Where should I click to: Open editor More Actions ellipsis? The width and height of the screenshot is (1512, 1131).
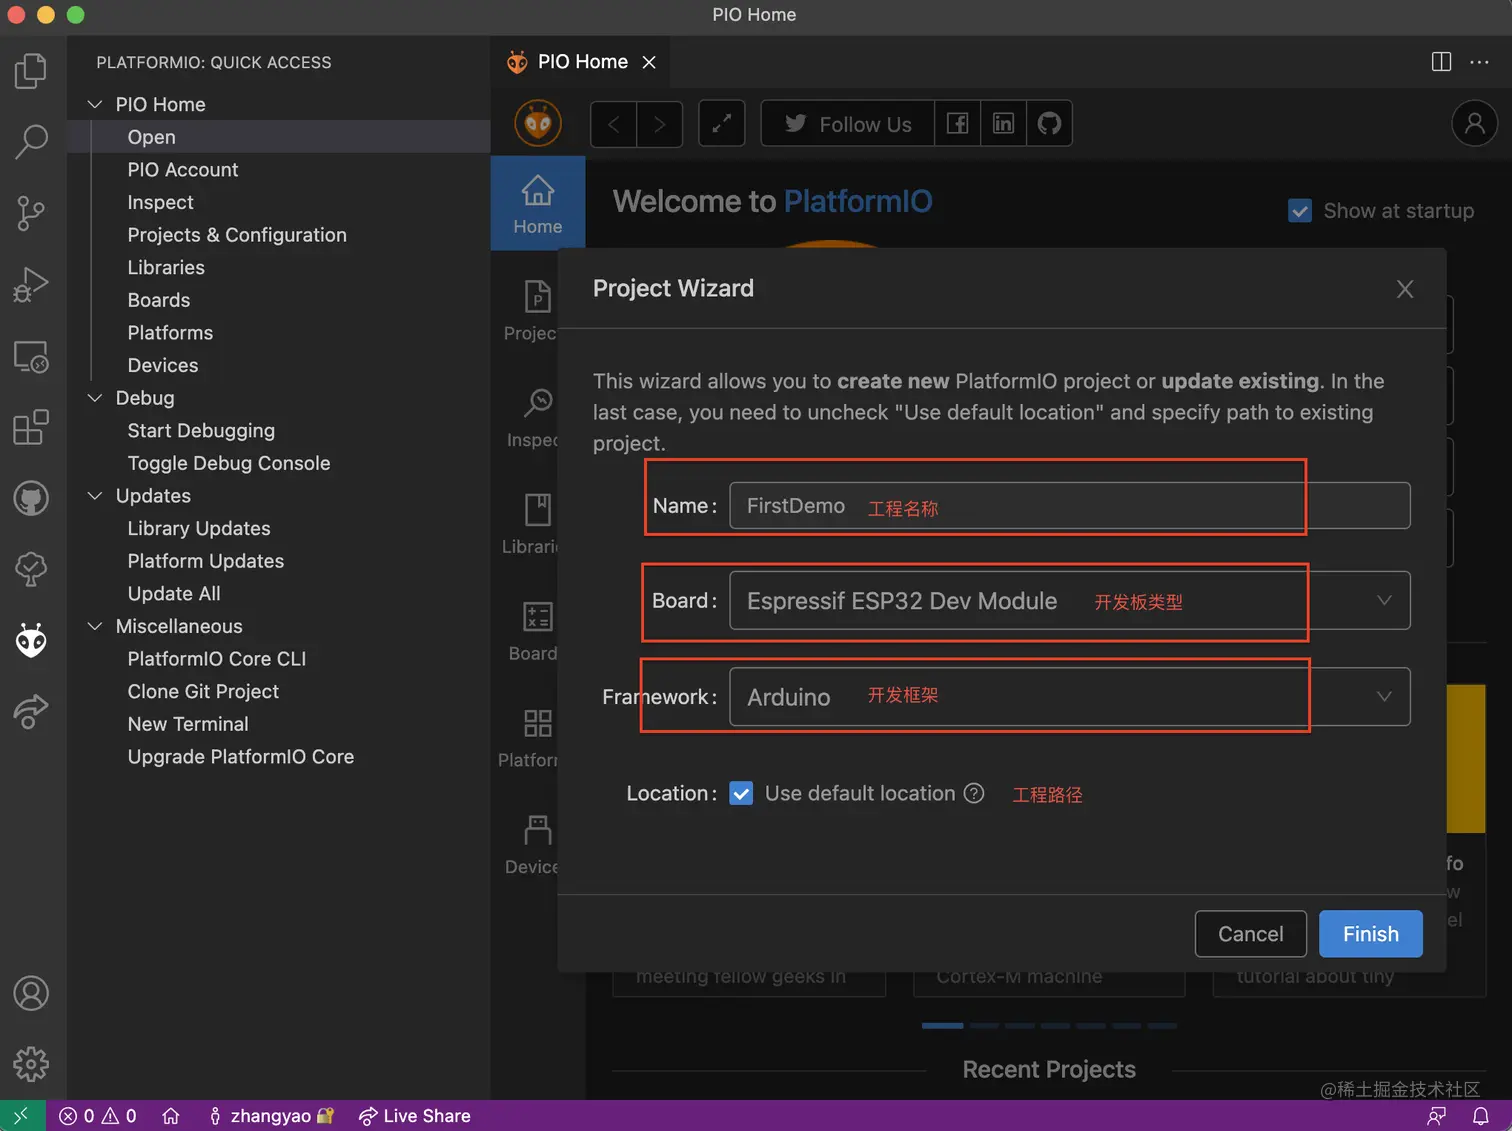click(x=1479, y=62)
